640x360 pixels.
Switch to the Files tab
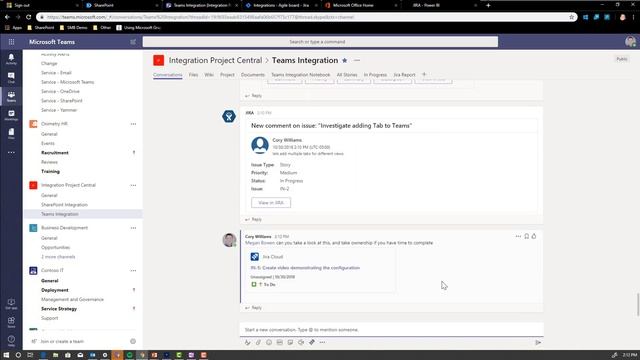[x=193, y=75]
